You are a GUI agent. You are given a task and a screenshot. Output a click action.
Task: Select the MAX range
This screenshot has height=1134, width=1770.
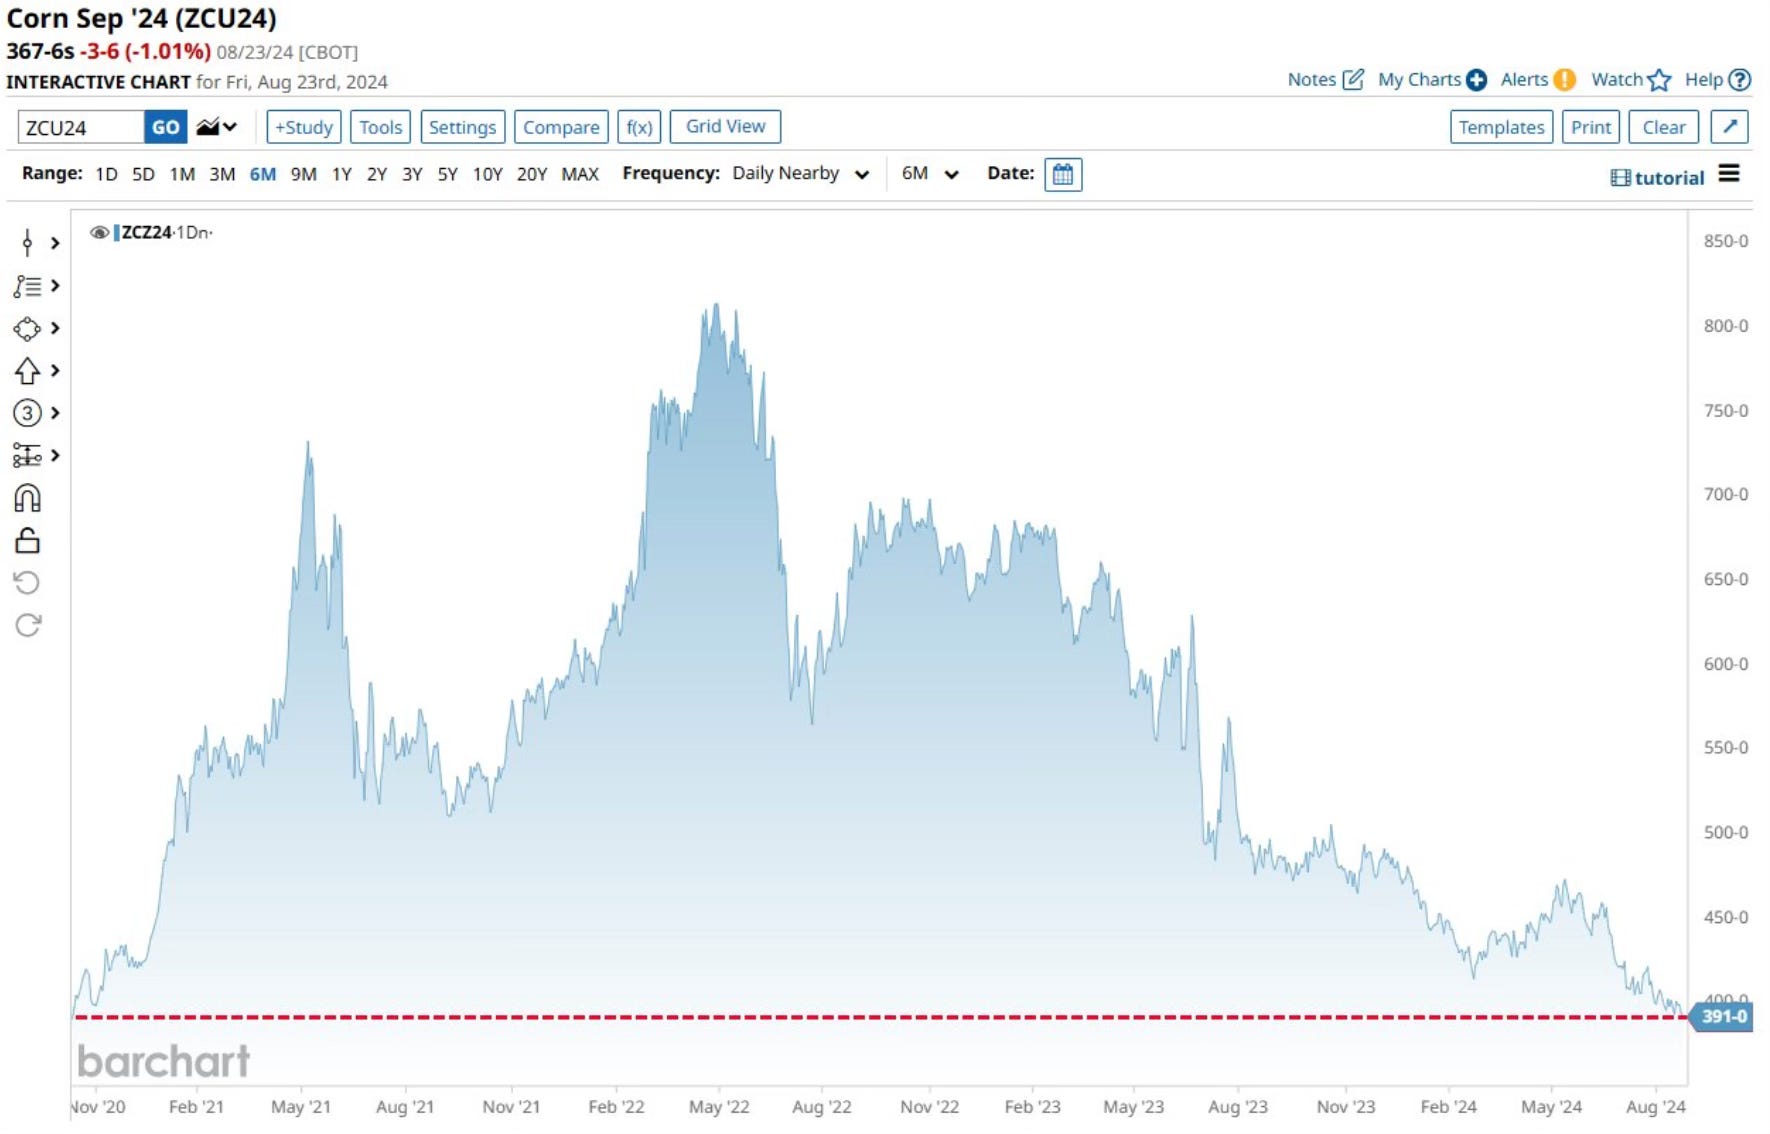(x=580, y=174)
